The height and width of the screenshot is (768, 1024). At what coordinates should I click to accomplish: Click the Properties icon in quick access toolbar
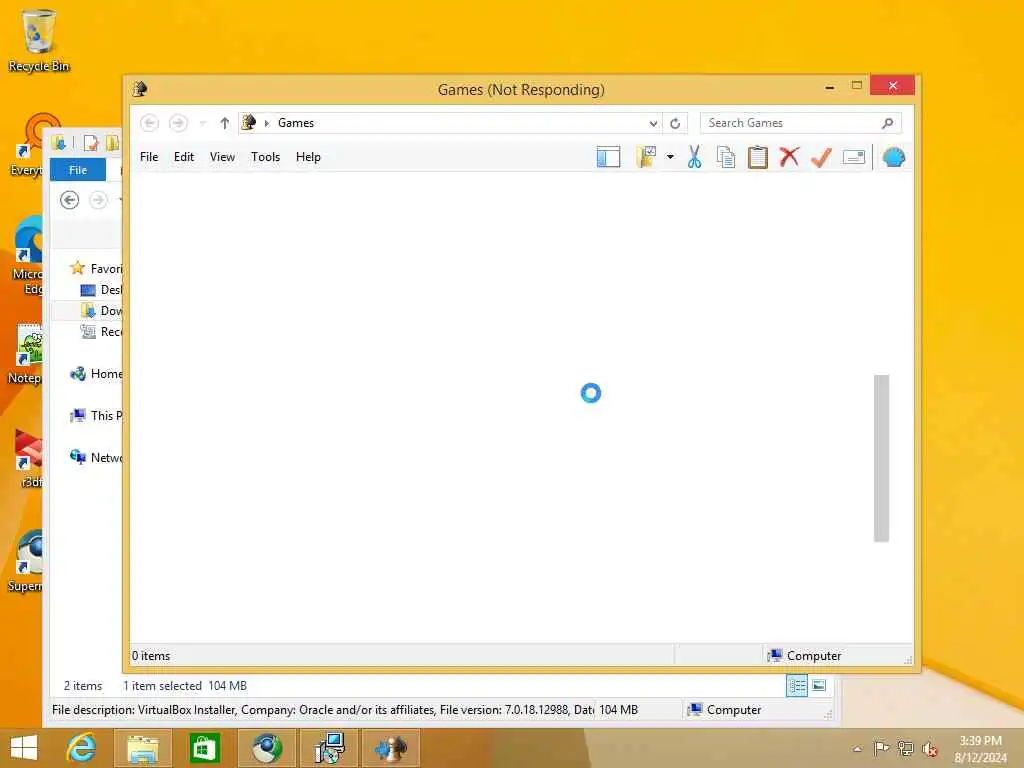point(91,142)
